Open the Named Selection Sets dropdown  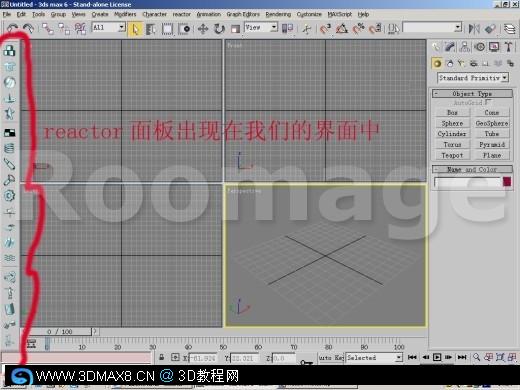pyautogui.click(x=432, y=27)
